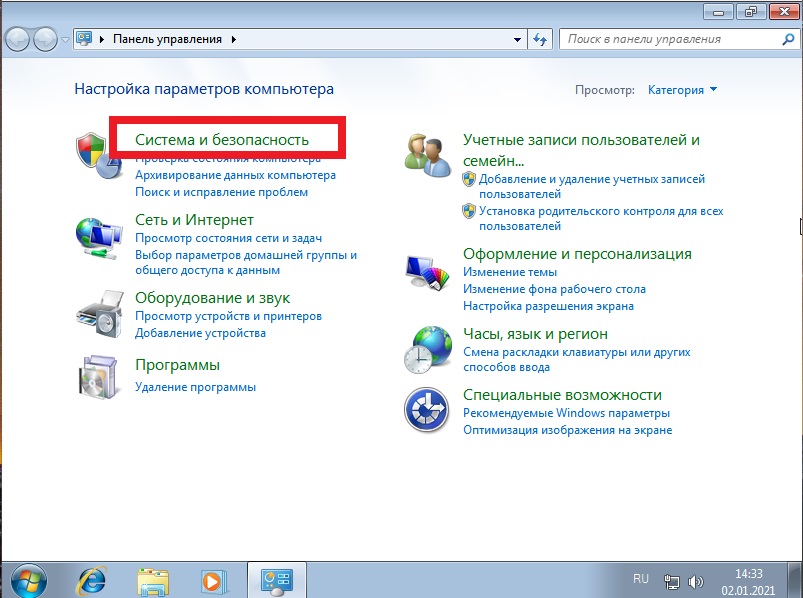The image size is (803, 598).
Task: Select Панель управления in the address breadcrumb
Action: [167, 39]
